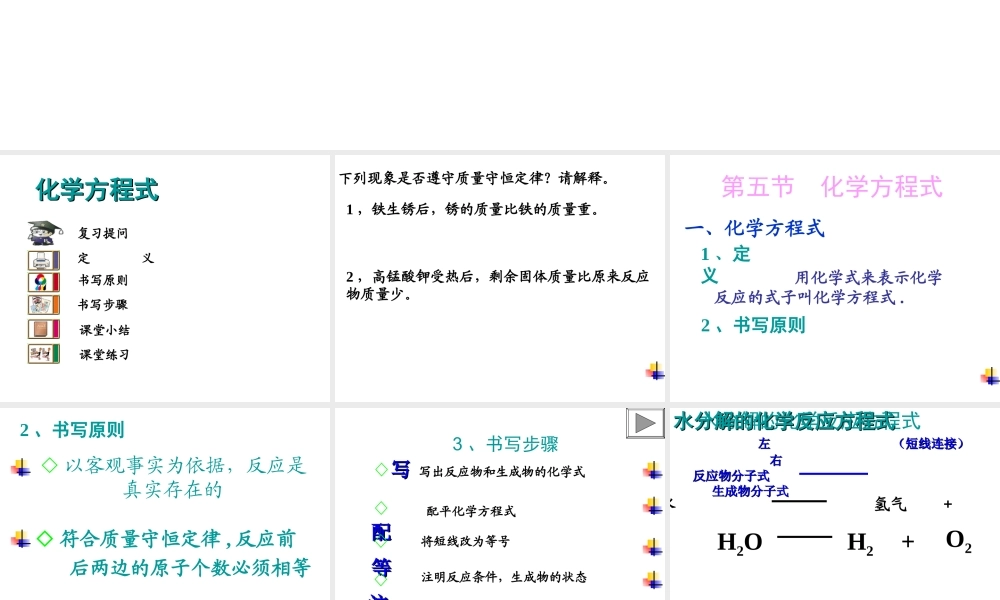Select the book icon beside 课堂小结
1000x600 pixels.
[x=43, y=330]
